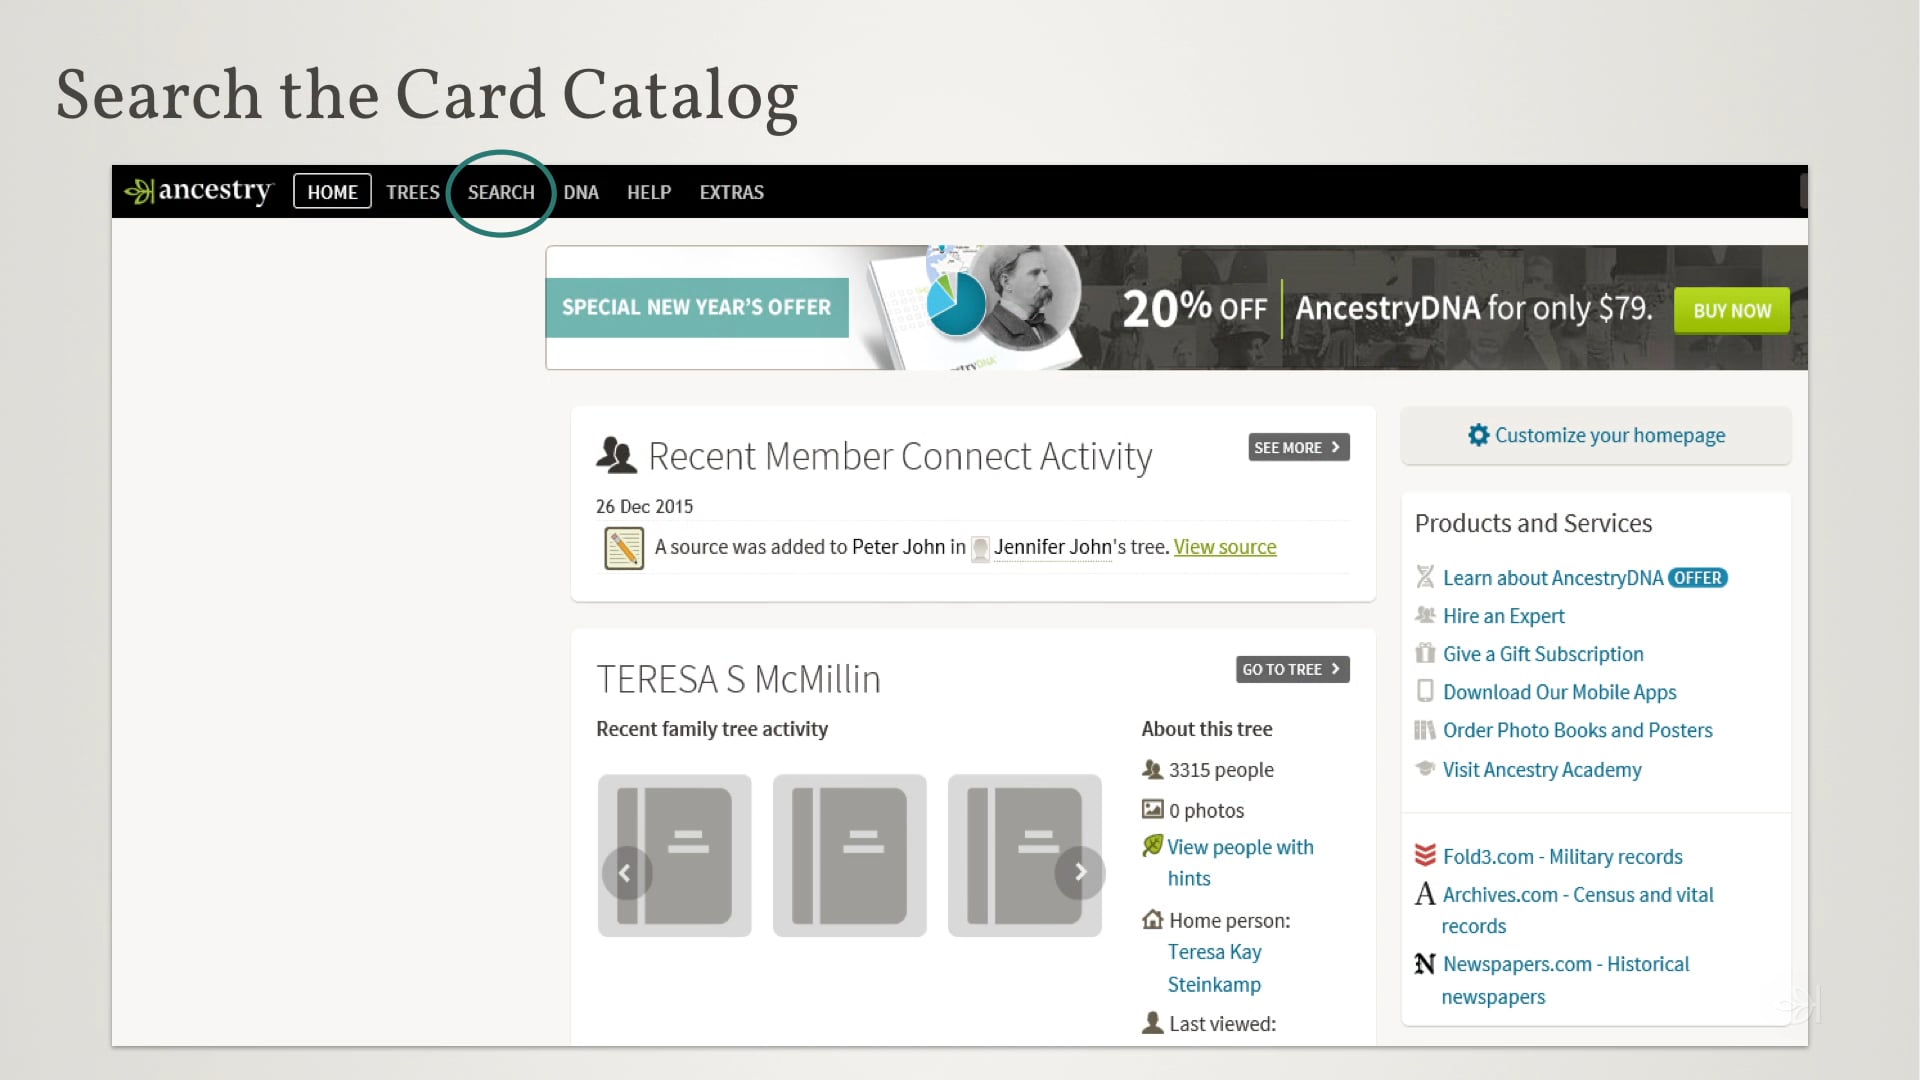Click the home person house icon
The image size is (1920, 1080).
(x=1153, y=919)
